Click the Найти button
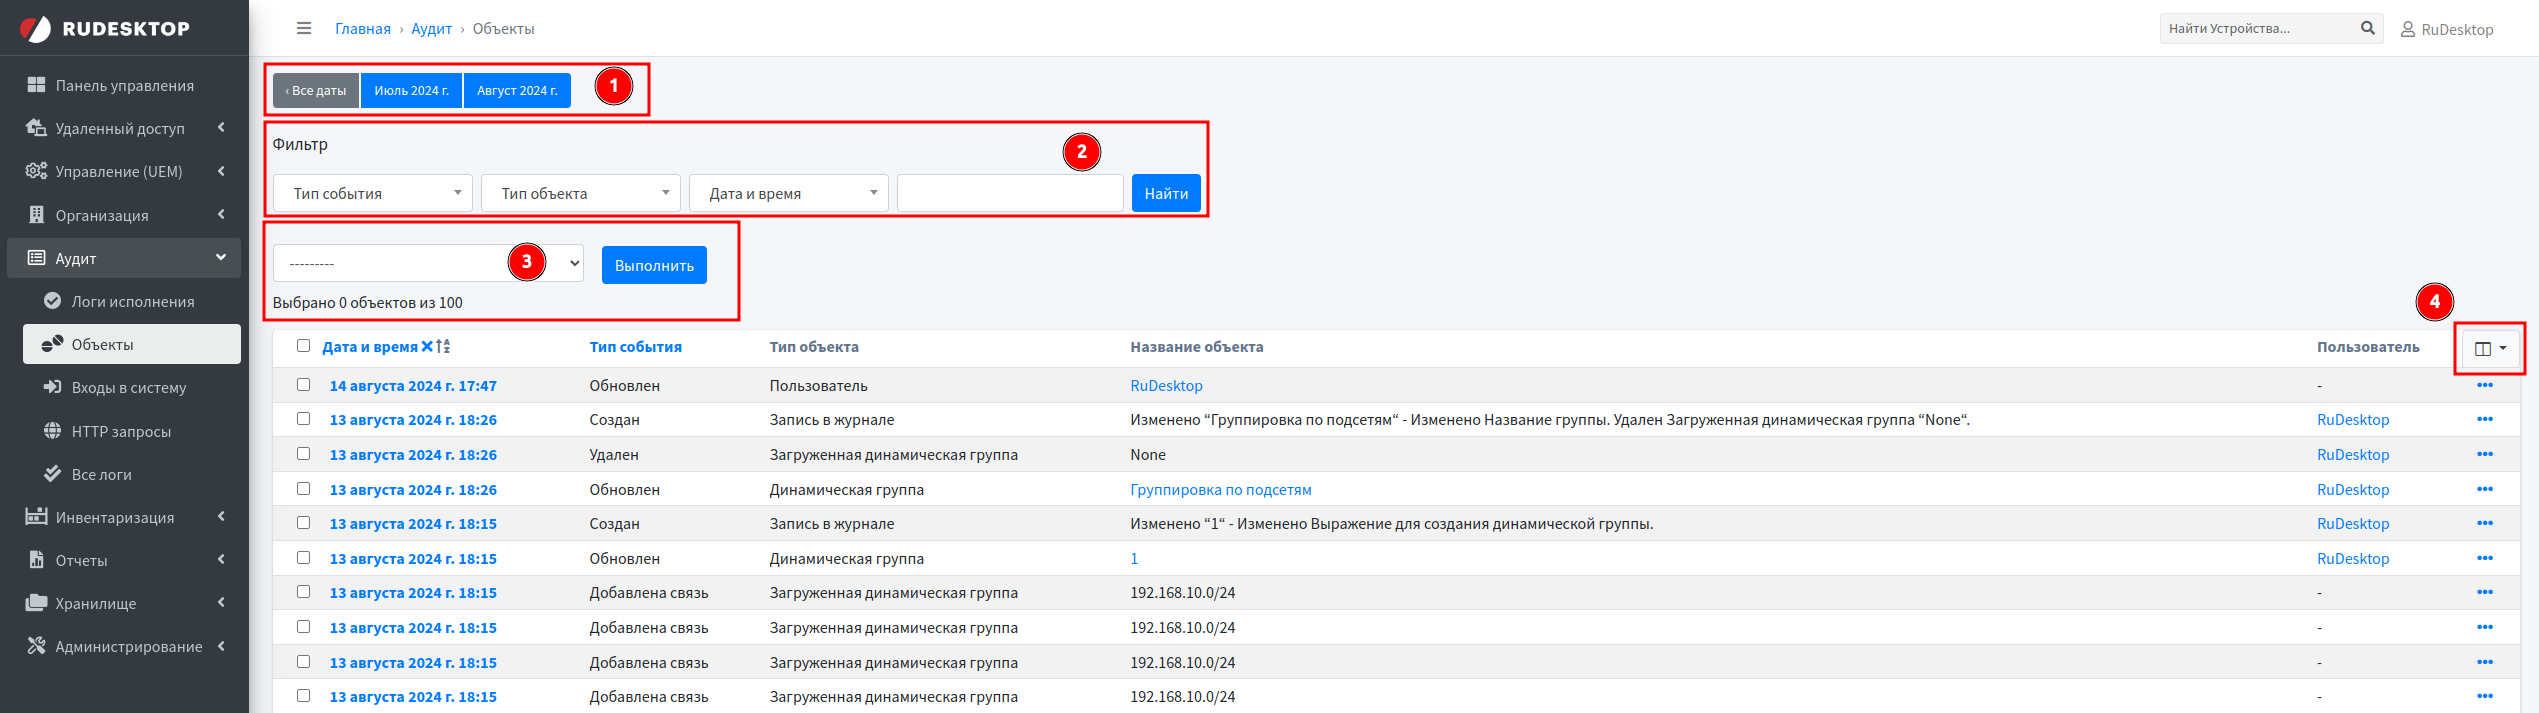 [x=1165, y=193]
